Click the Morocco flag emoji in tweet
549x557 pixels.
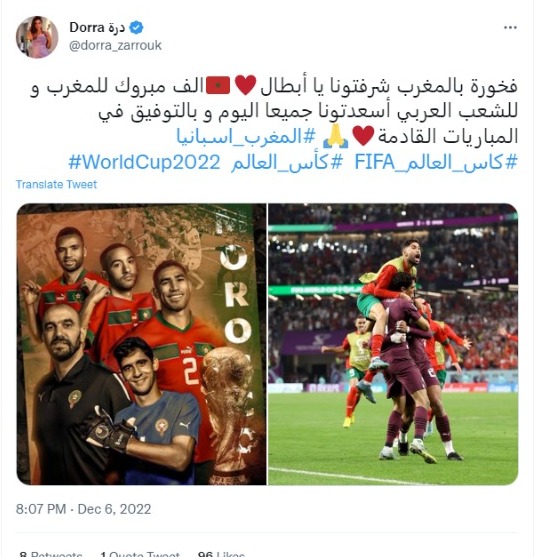(x=218, y=85)
